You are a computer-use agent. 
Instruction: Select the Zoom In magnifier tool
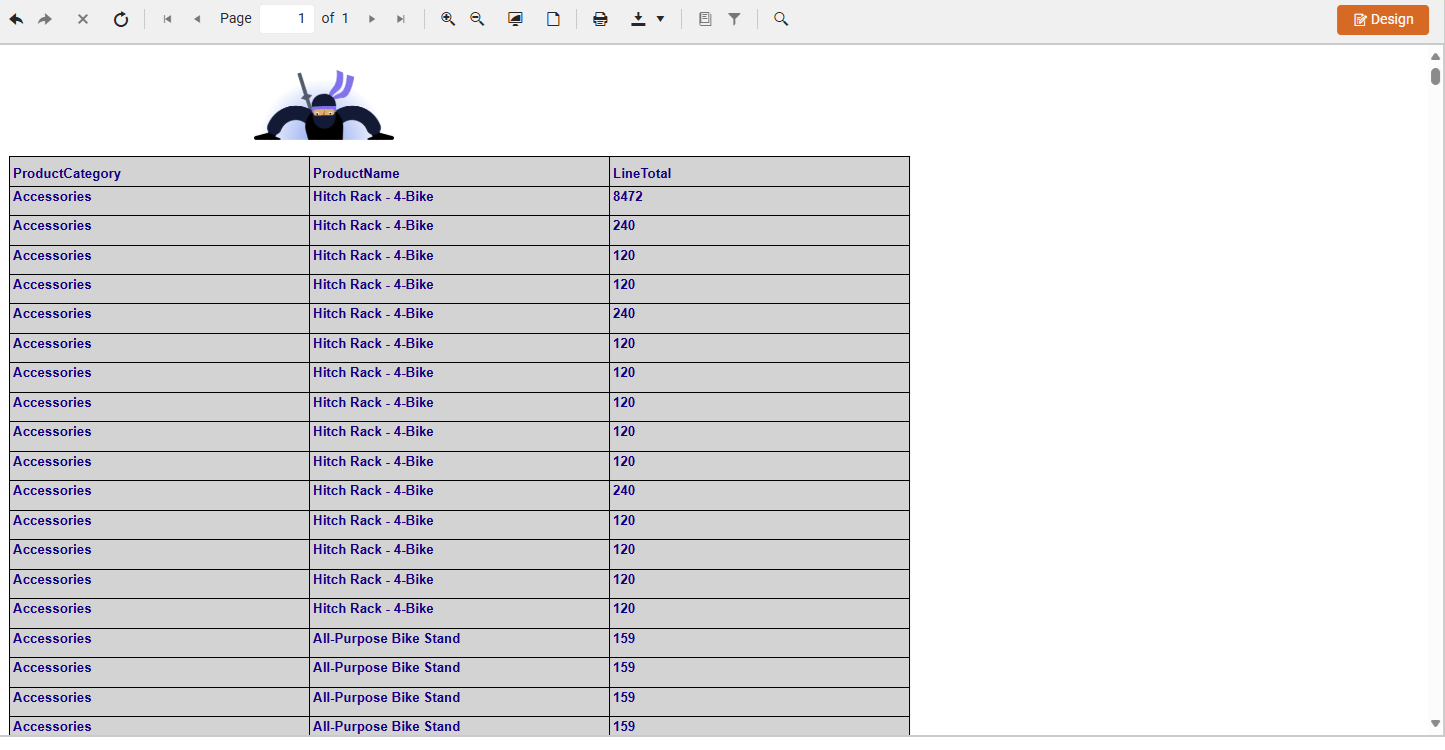tap(447, 18)
